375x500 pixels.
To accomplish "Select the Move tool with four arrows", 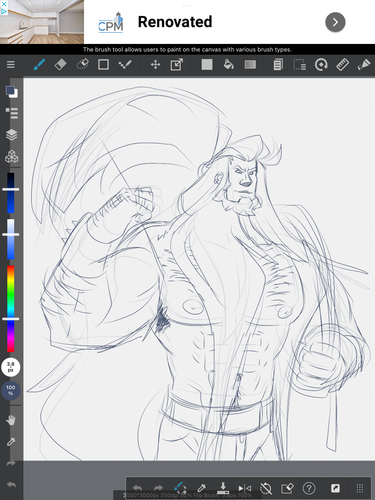I will pos(155,64).
